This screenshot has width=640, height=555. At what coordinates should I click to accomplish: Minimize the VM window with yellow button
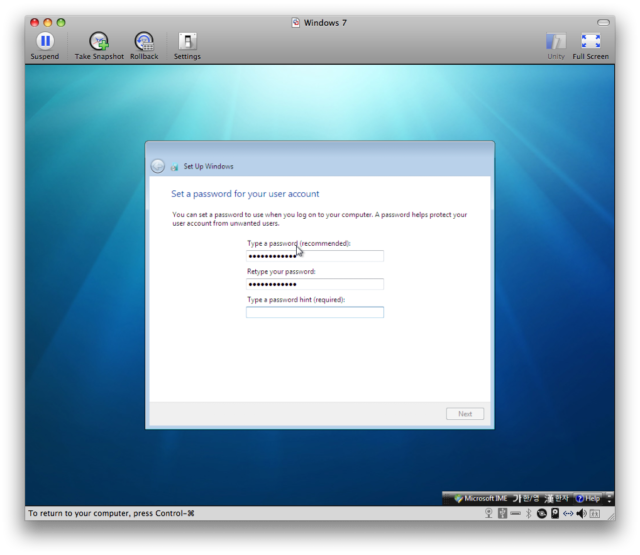[x=48, y=23]
